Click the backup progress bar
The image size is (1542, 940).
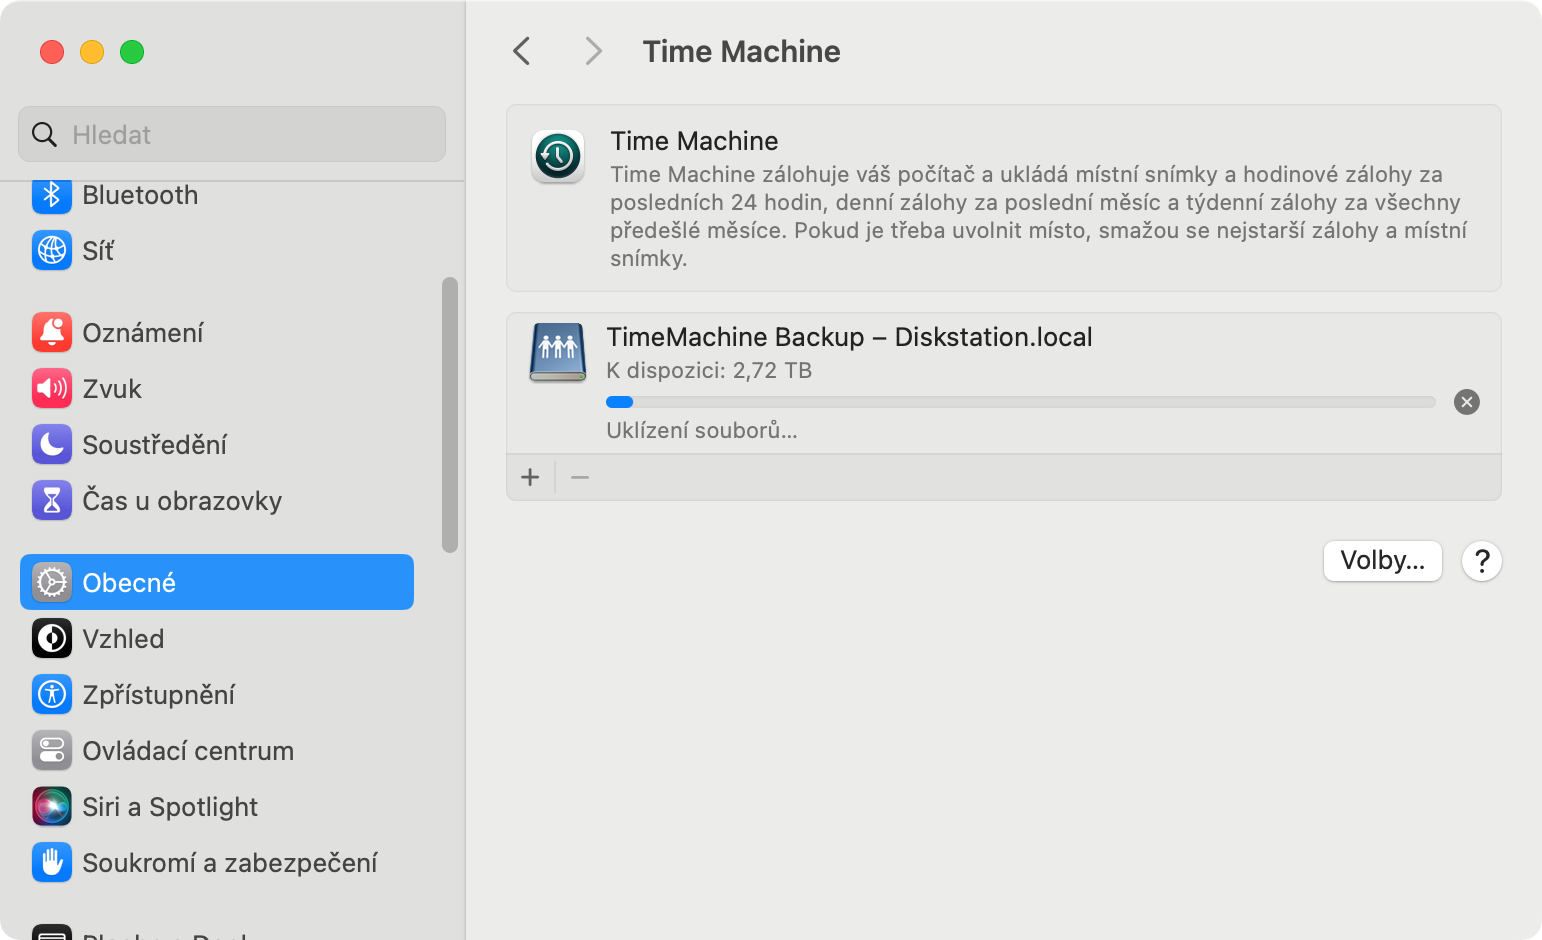tap(1021, 402)
